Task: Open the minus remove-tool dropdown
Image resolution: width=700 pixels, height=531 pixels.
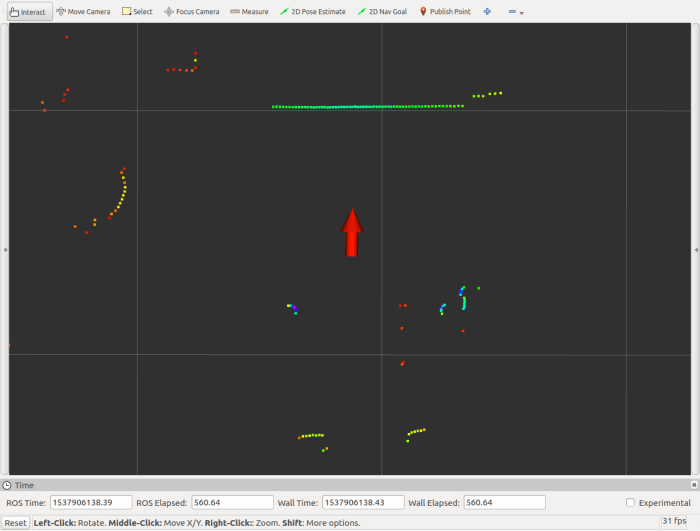Action: pyautogui.click(x=515, y=12)
